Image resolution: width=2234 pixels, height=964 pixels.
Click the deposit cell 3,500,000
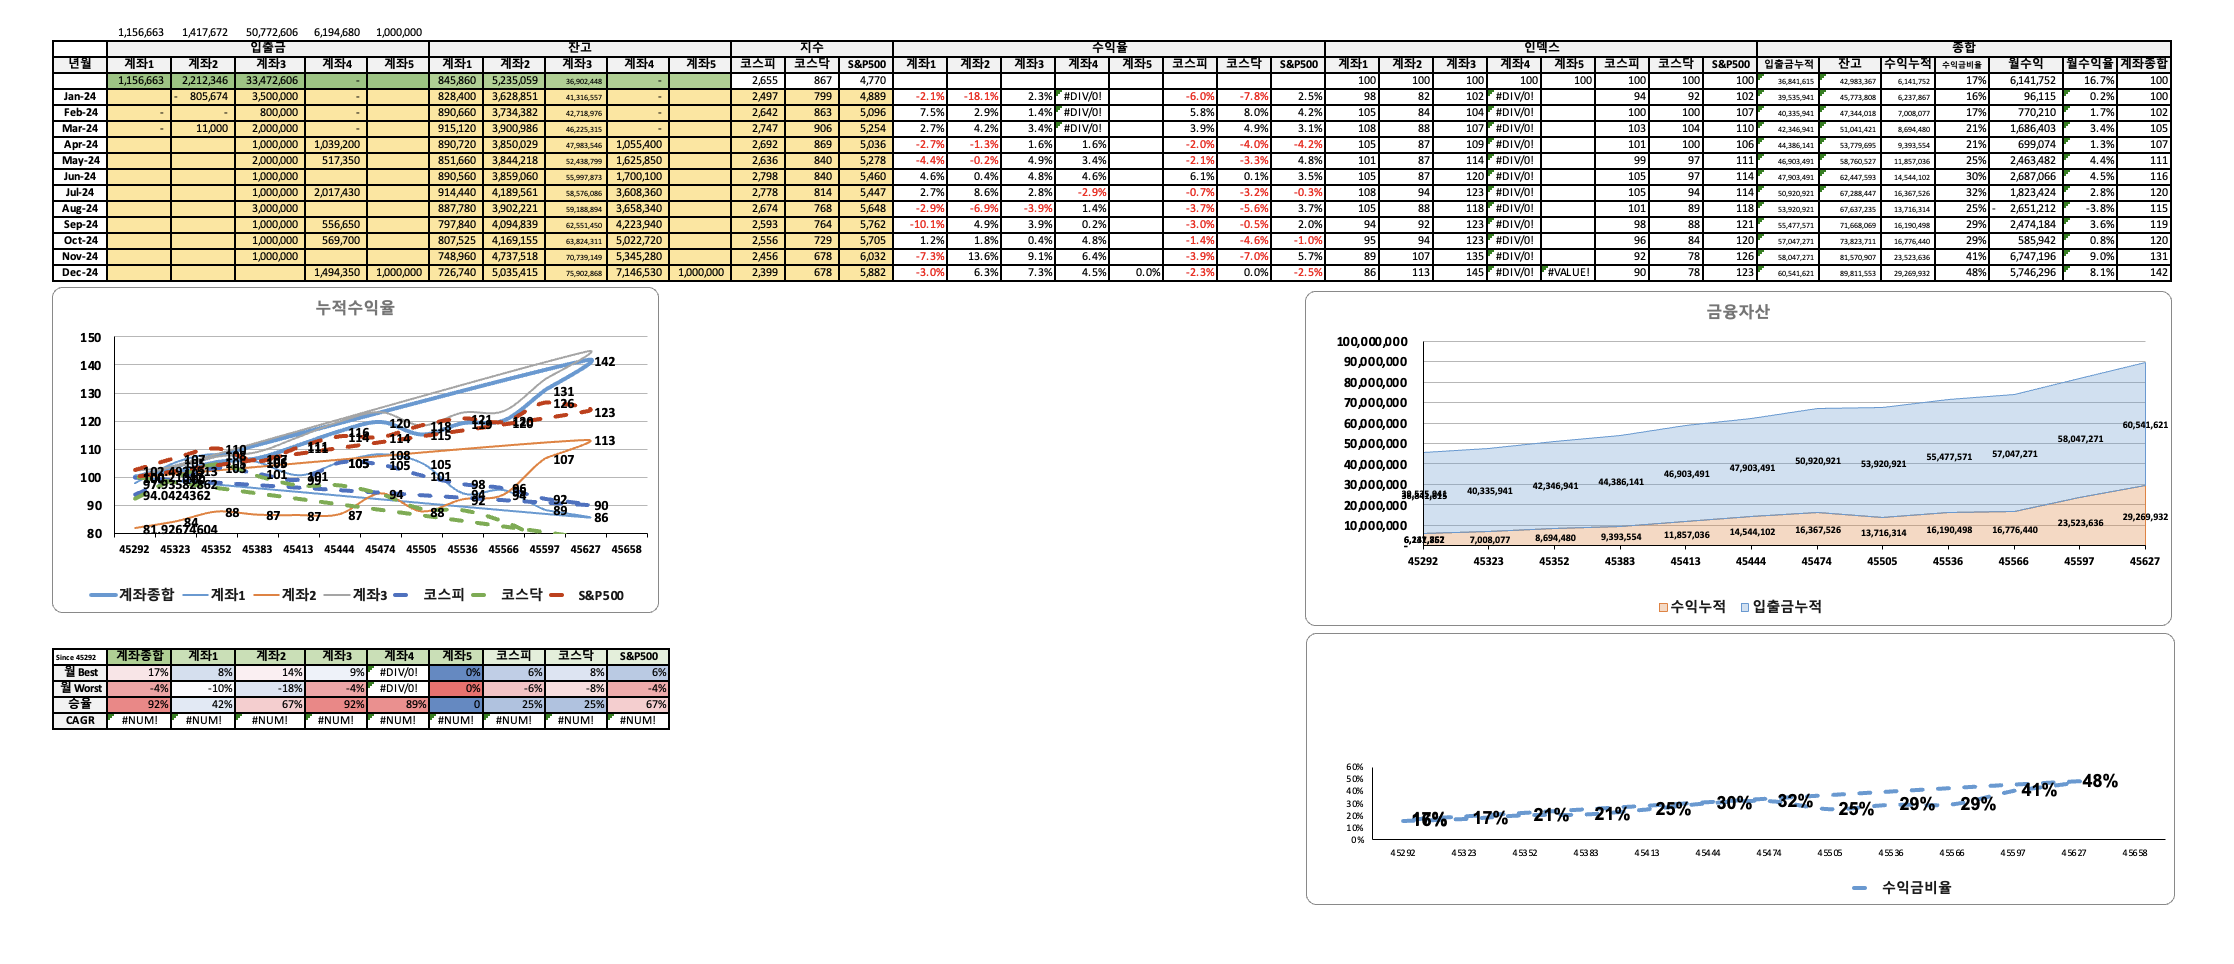270,97
